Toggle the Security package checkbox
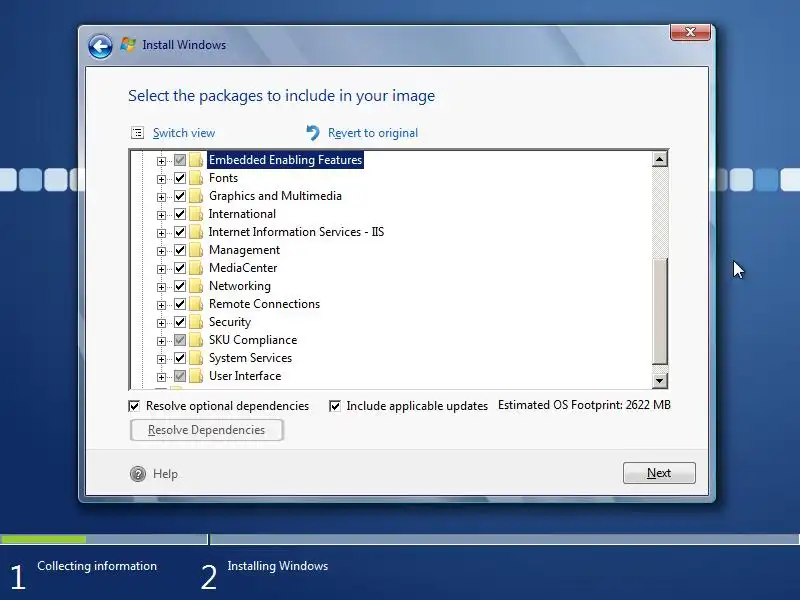This screenshot has height=600, width=800. [x=180, y=322]
